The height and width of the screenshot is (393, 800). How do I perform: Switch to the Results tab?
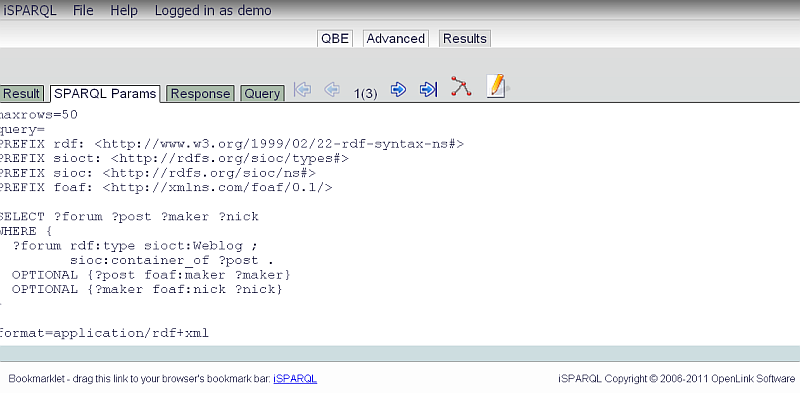[465, 38]
